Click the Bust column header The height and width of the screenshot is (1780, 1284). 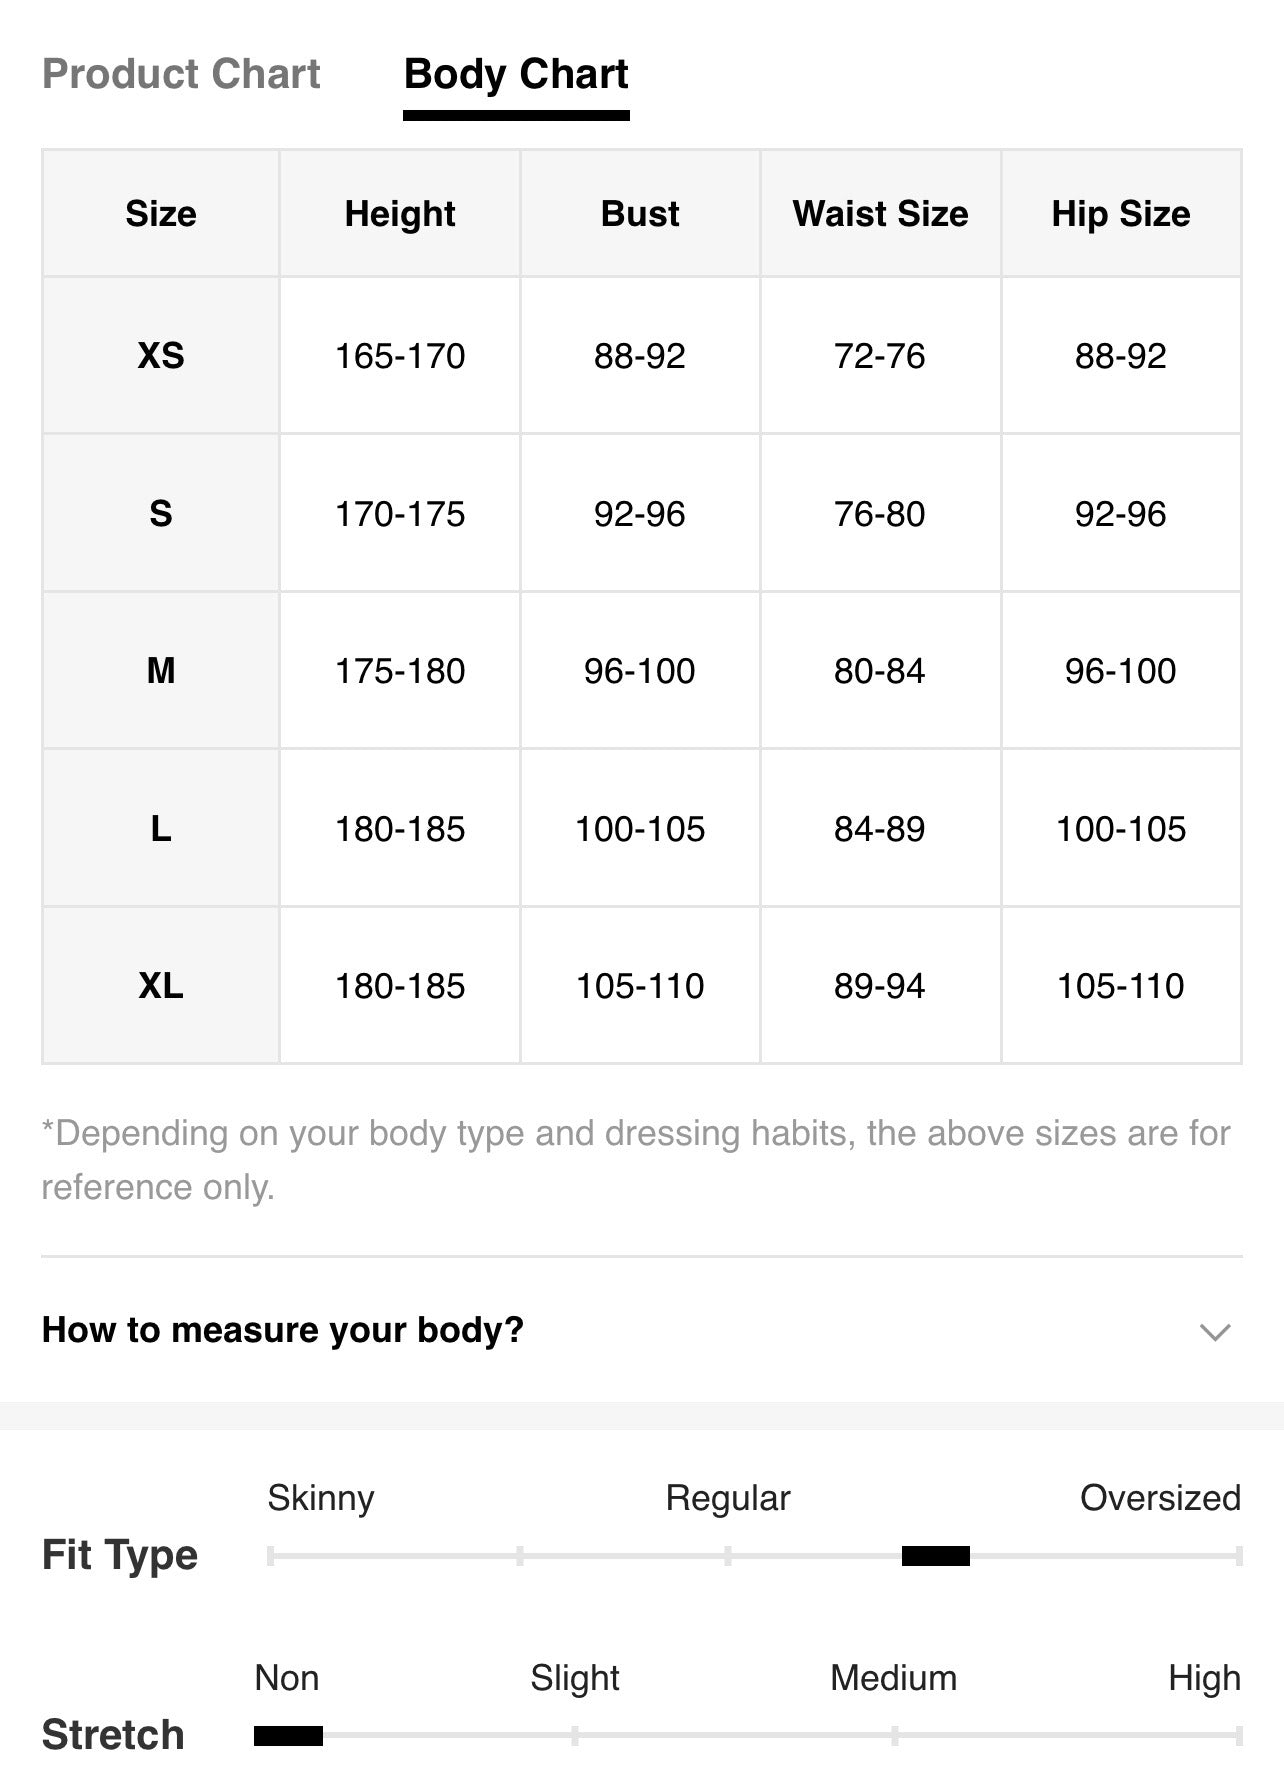pos(640,213)
